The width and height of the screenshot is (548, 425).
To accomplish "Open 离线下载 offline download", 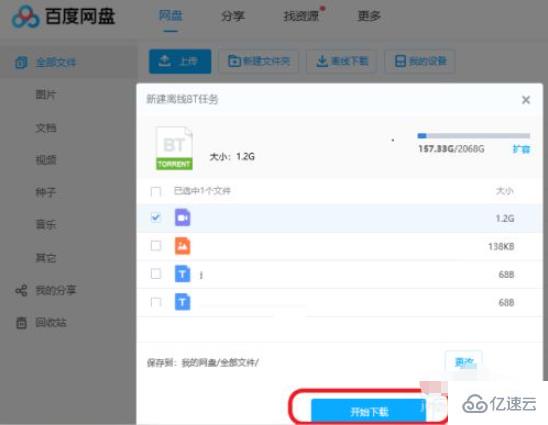I will 342,62.
